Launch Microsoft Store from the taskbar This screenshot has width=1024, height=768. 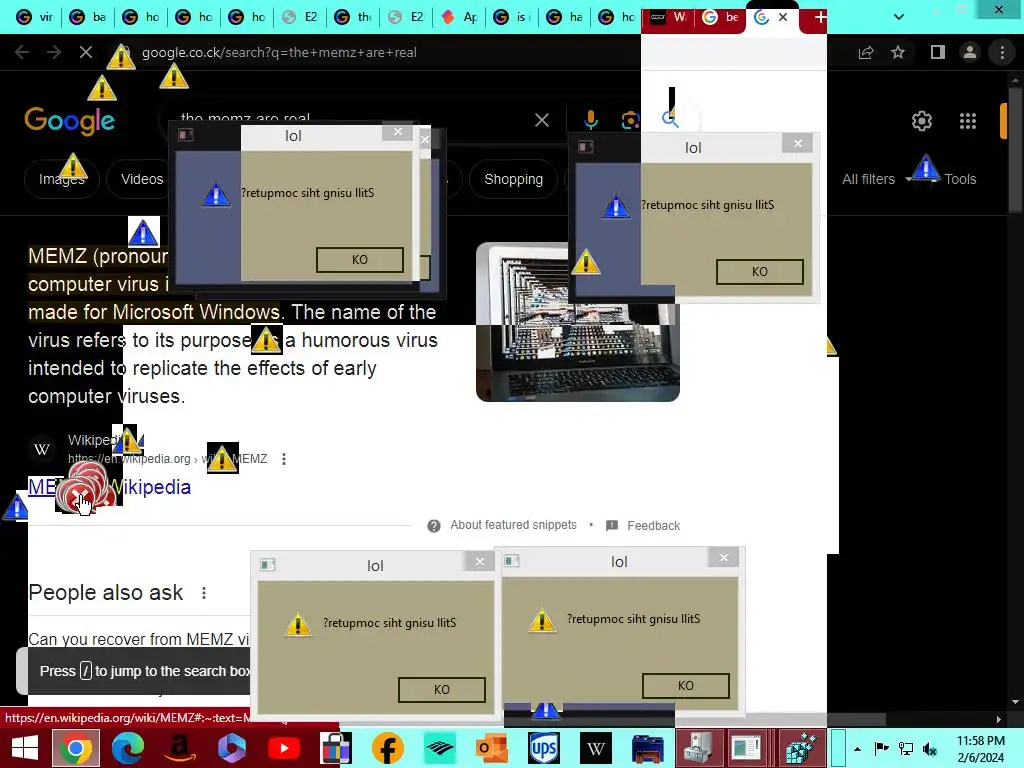point(336,748)
